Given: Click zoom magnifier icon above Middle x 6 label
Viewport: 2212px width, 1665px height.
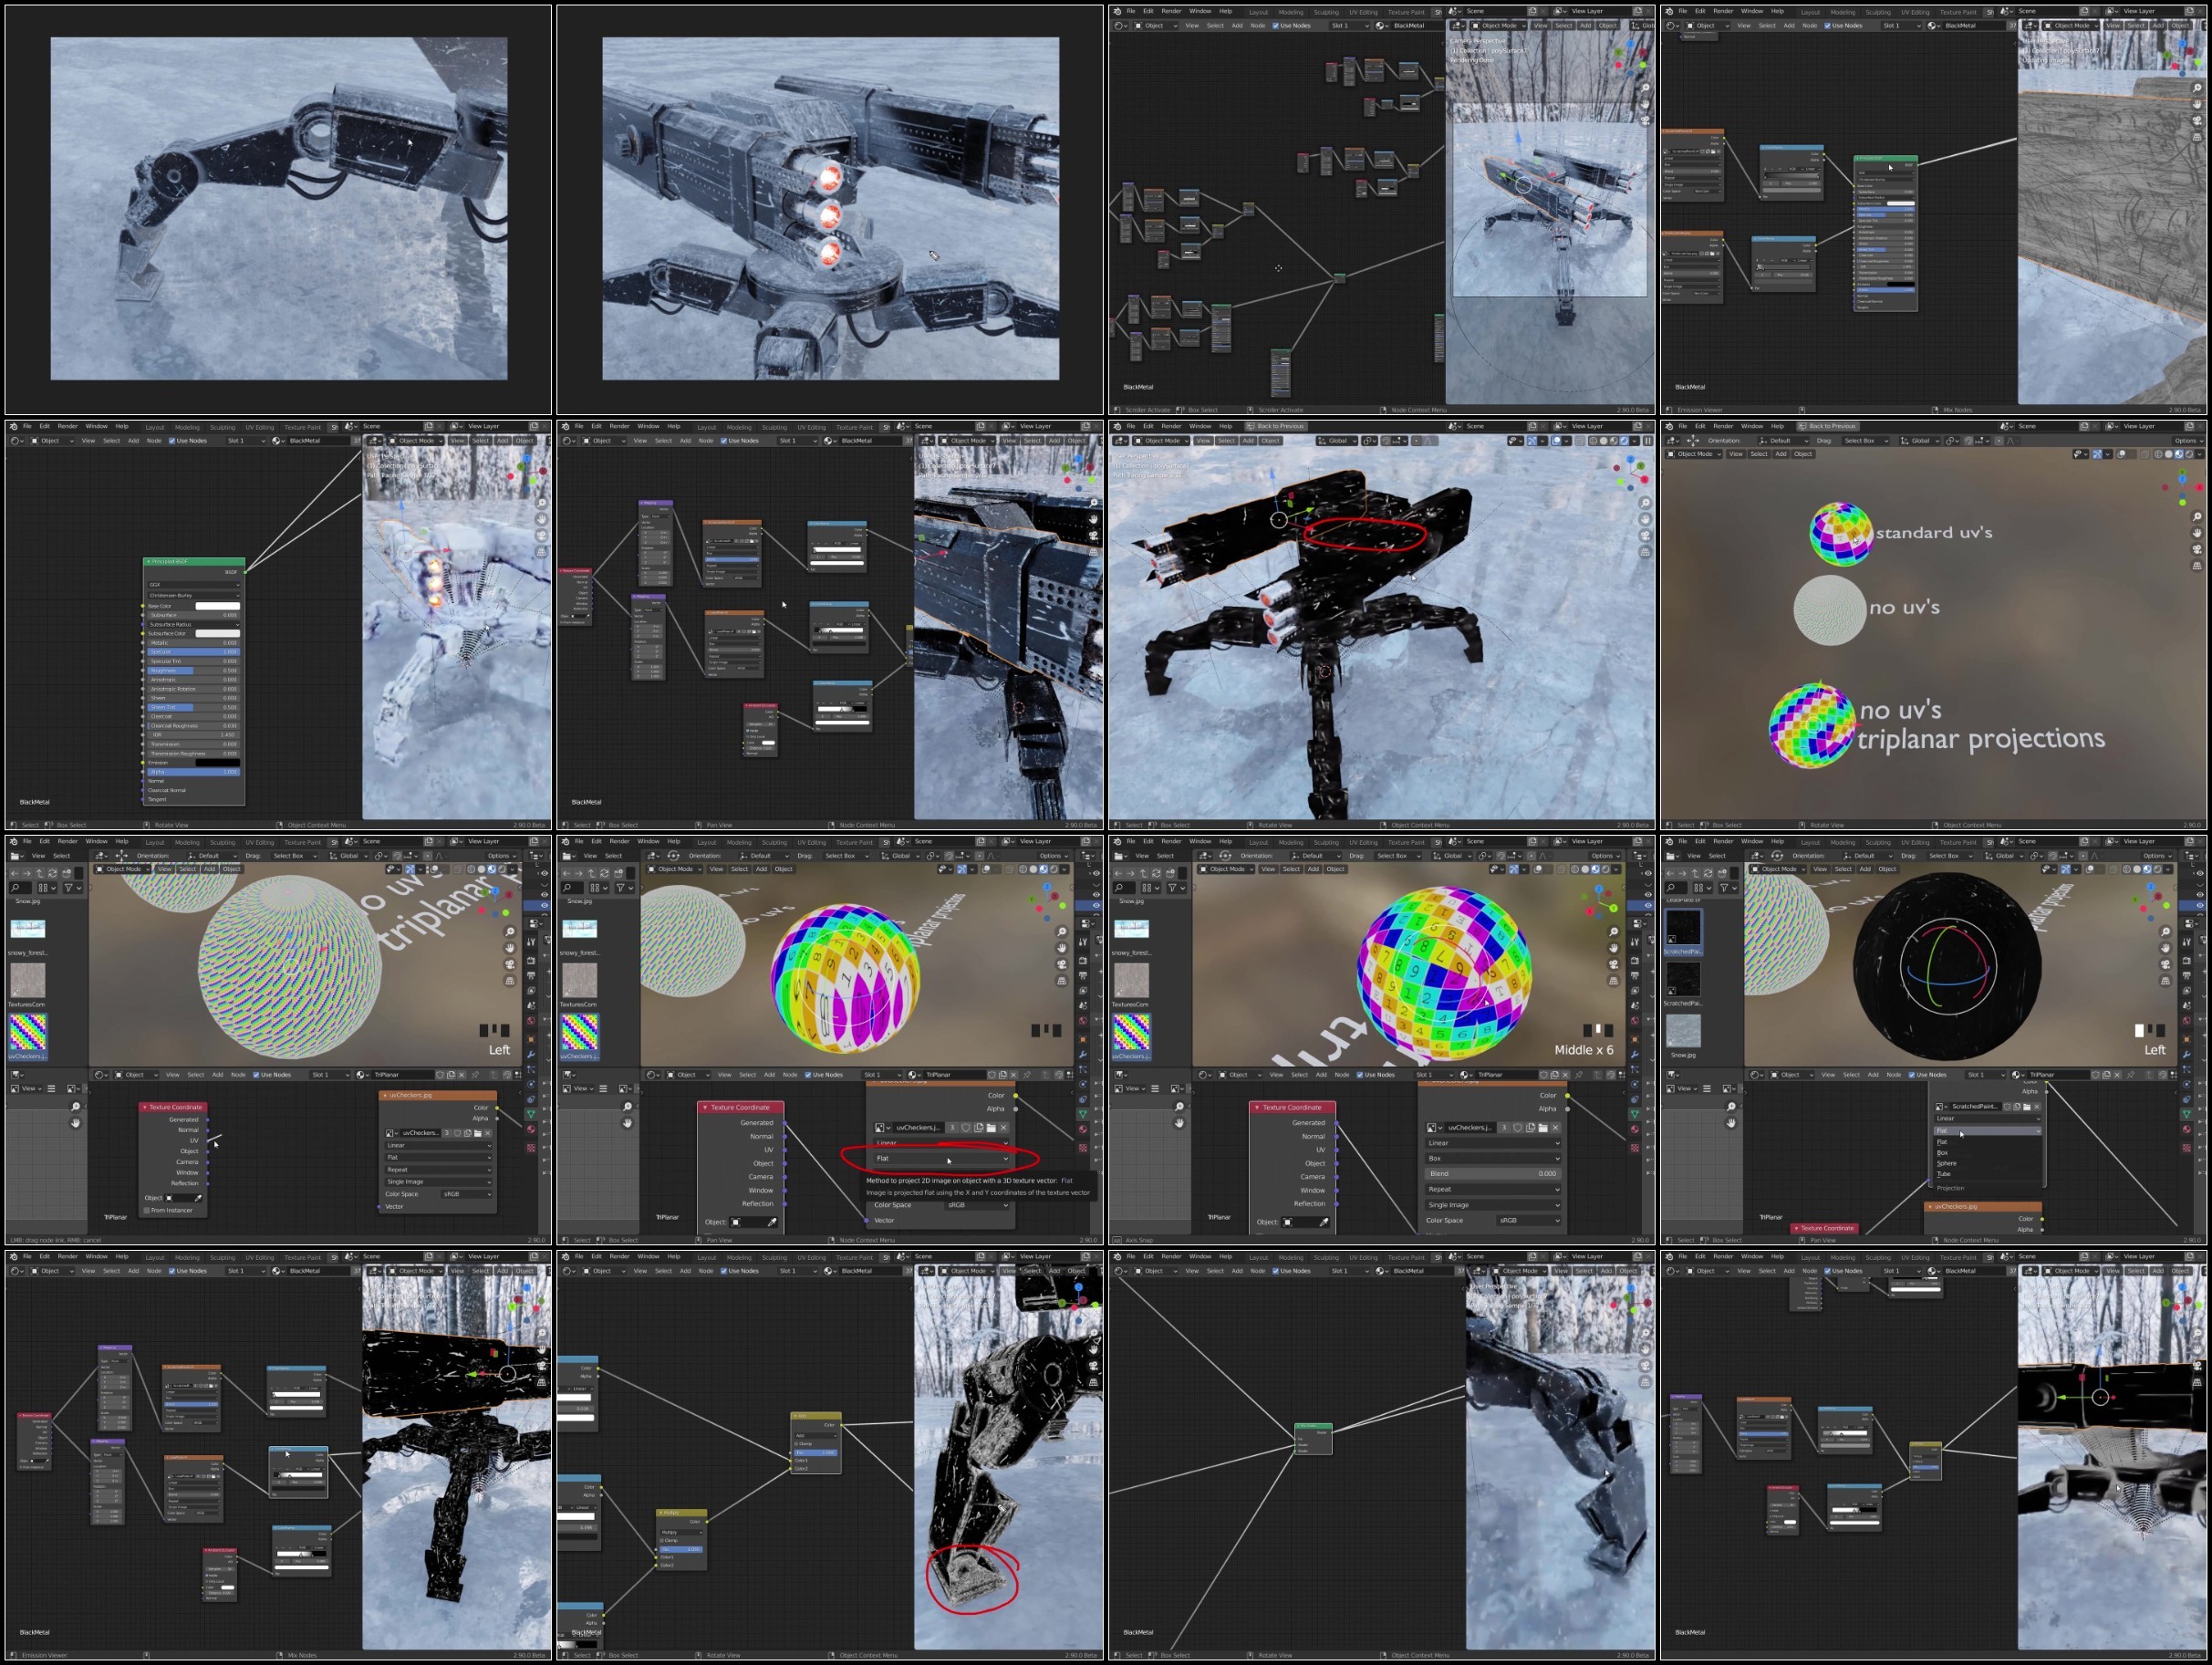Looking at the screenshot, I should click(x=1614, y=932).
